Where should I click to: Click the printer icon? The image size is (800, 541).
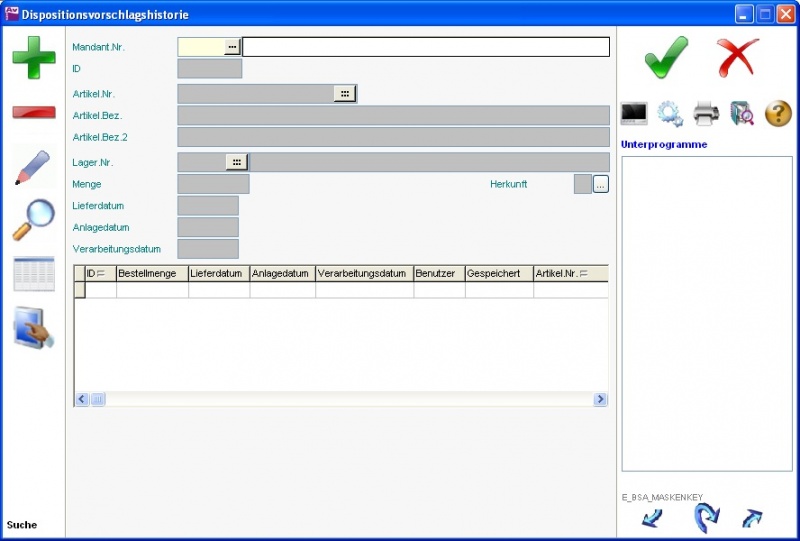706,114
